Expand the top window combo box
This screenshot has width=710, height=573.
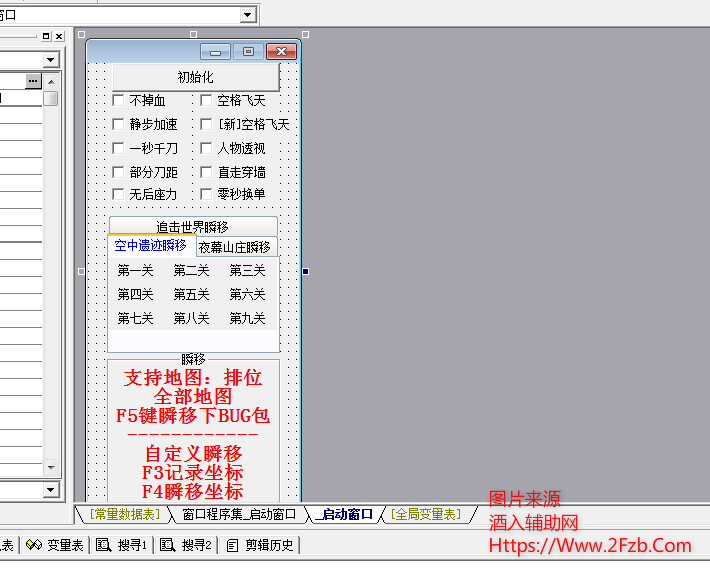(248, 15)
